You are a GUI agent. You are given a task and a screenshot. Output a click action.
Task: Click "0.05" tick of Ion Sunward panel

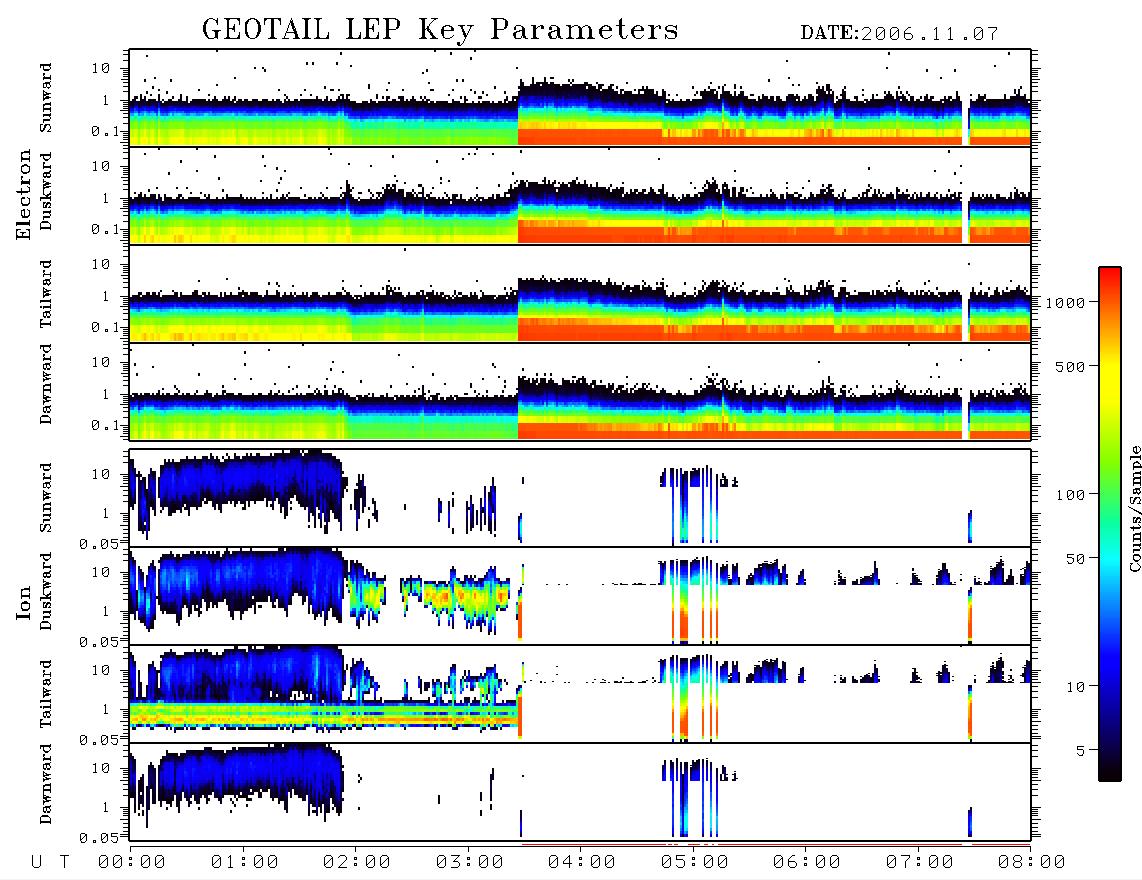(x=98, y=544)
